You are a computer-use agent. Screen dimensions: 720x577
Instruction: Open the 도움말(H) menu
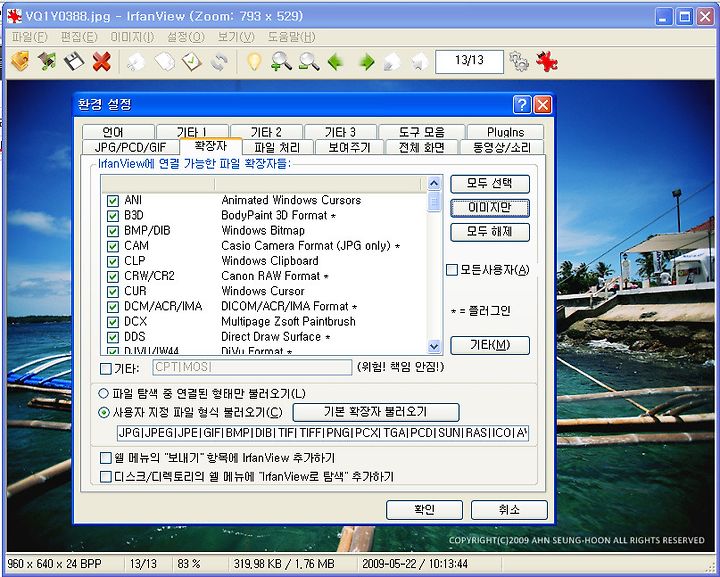(292, 37)
